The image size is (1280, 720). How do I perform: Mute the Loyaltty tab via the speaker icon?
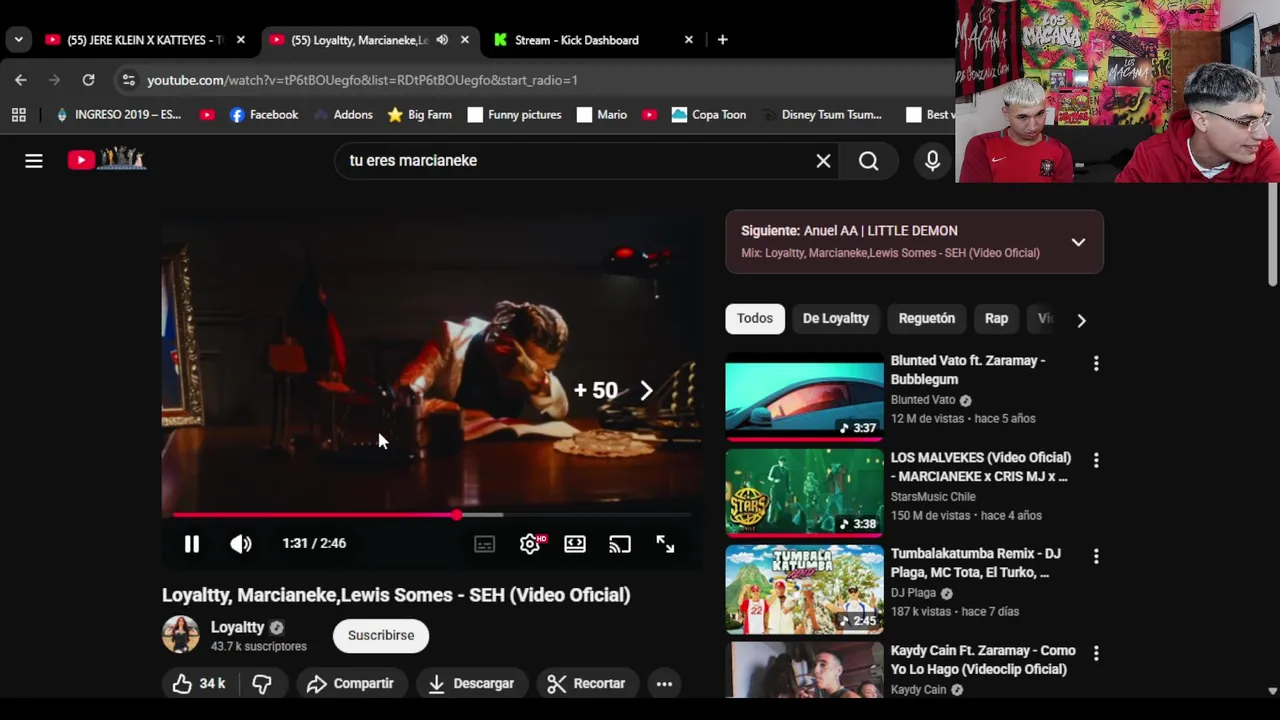[442, 40]
